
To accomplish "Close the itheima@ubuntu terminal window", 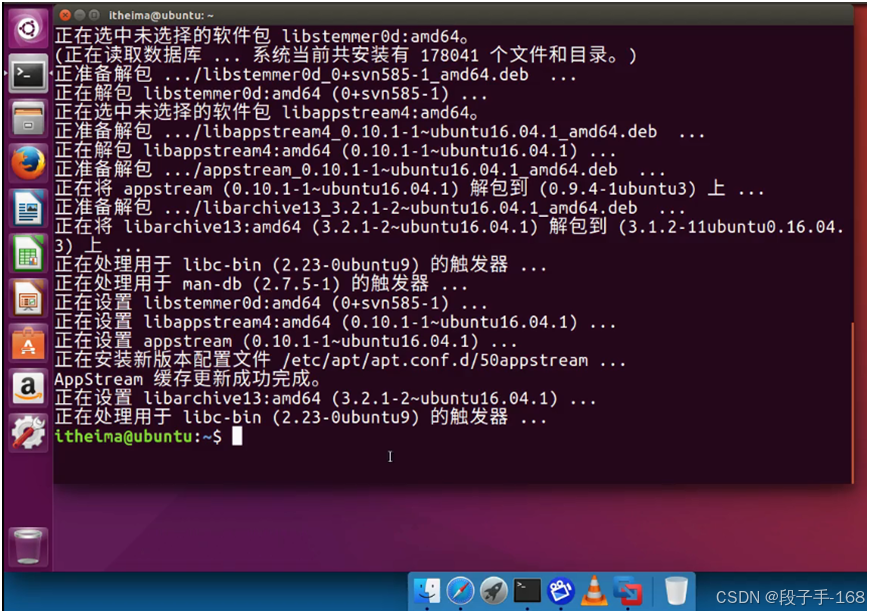I will click(65, 15).
